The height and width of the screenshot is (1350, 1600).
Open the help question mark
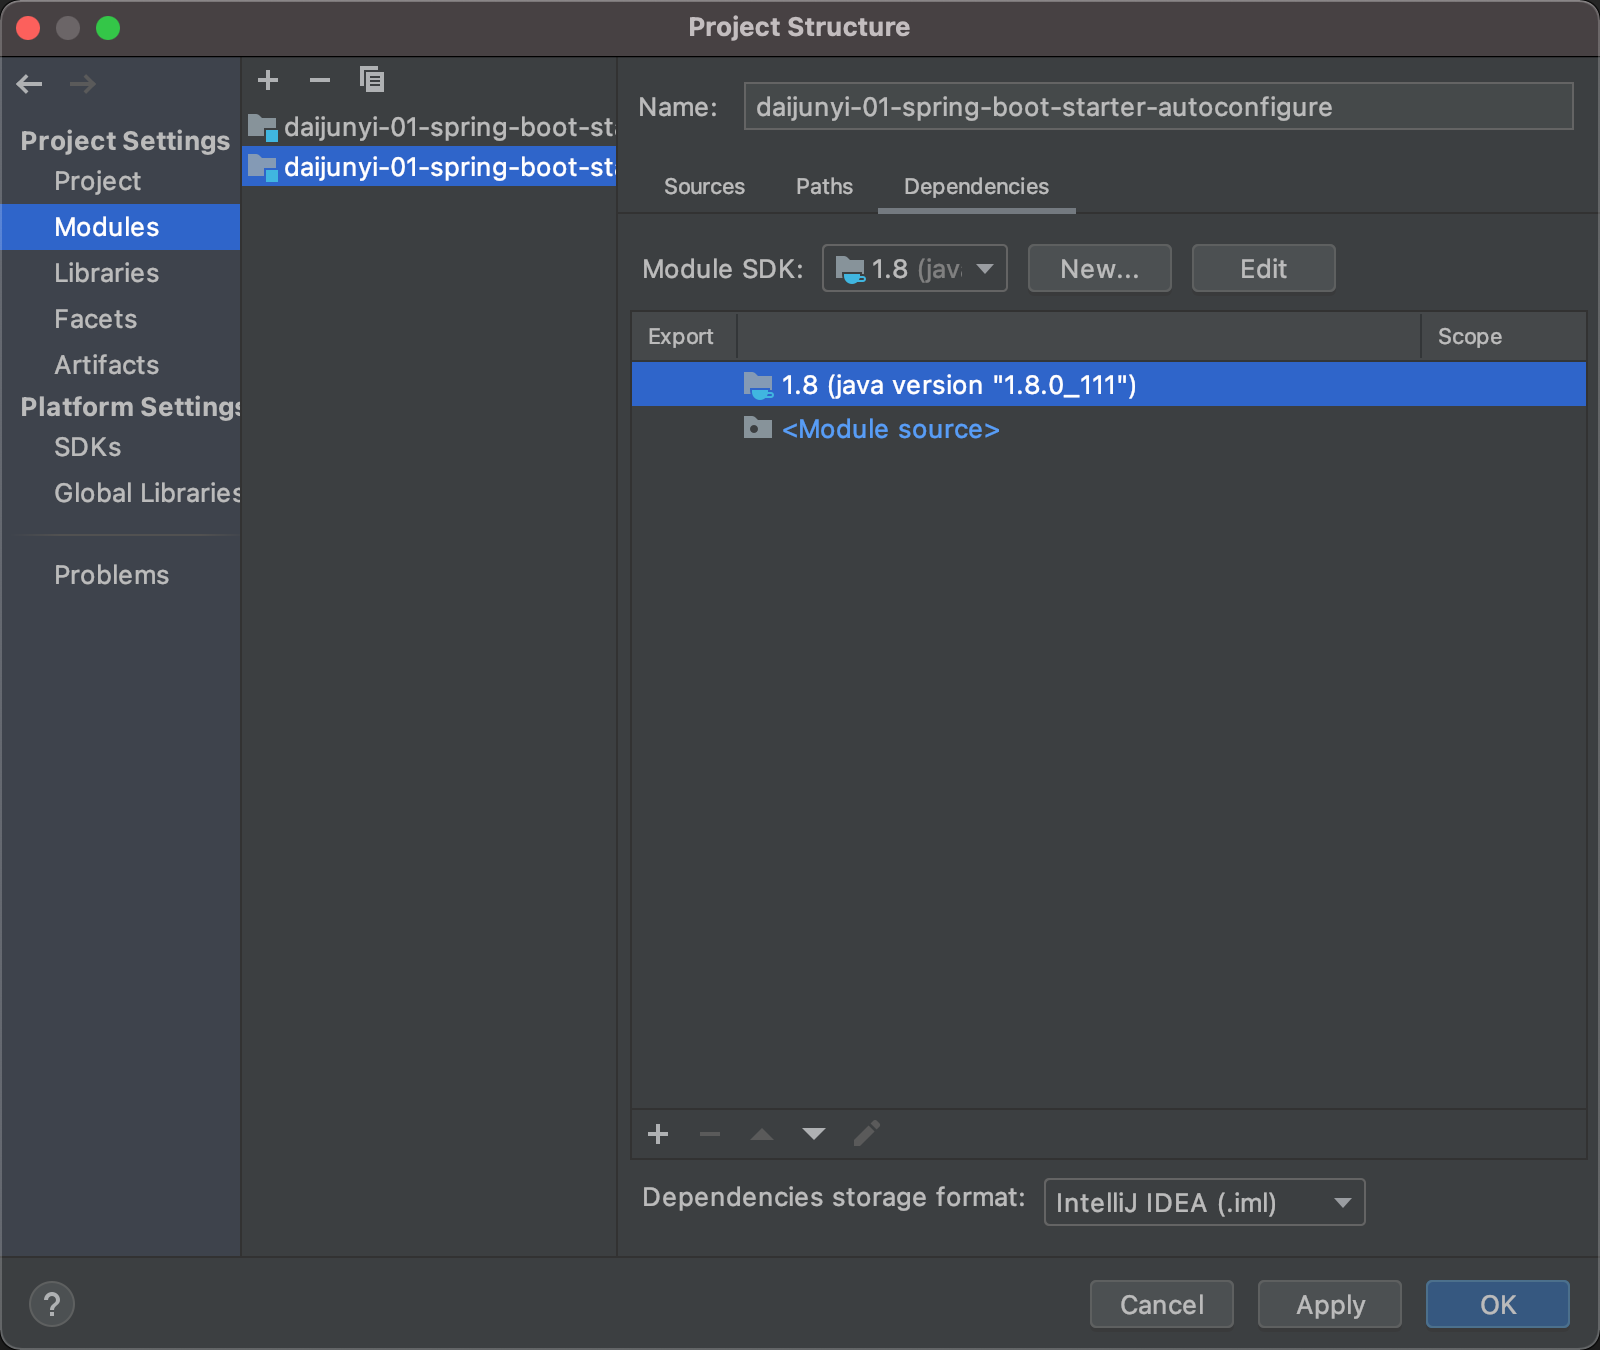(x=52, y=1304)
